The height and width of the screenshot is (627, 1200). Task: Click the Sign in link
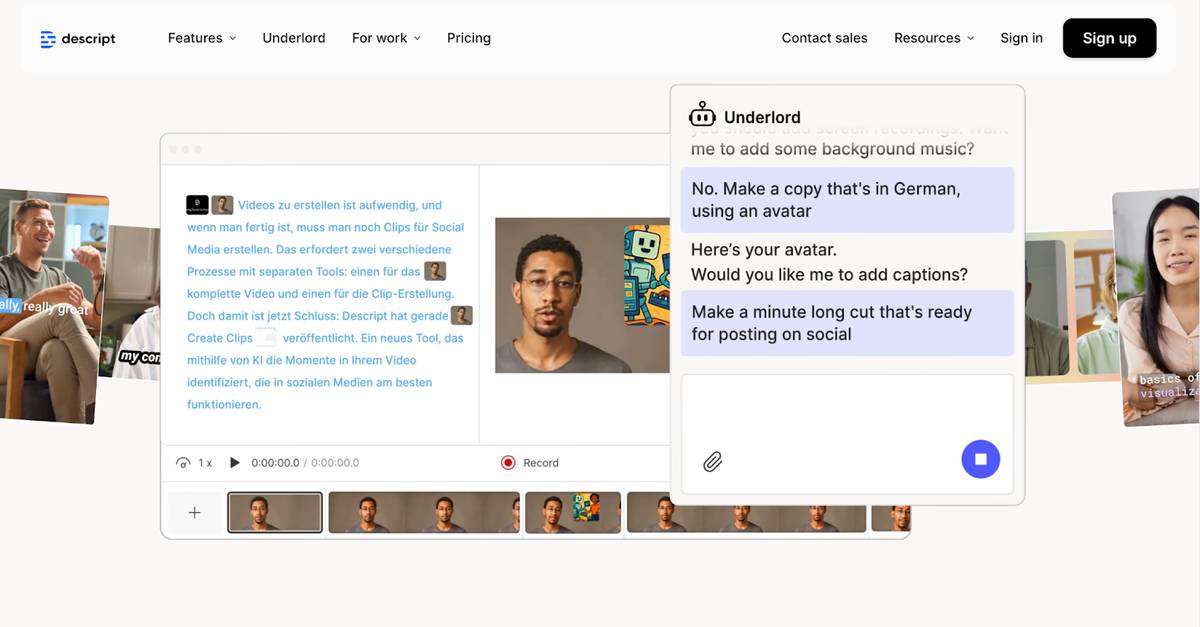coord(1021,38)
